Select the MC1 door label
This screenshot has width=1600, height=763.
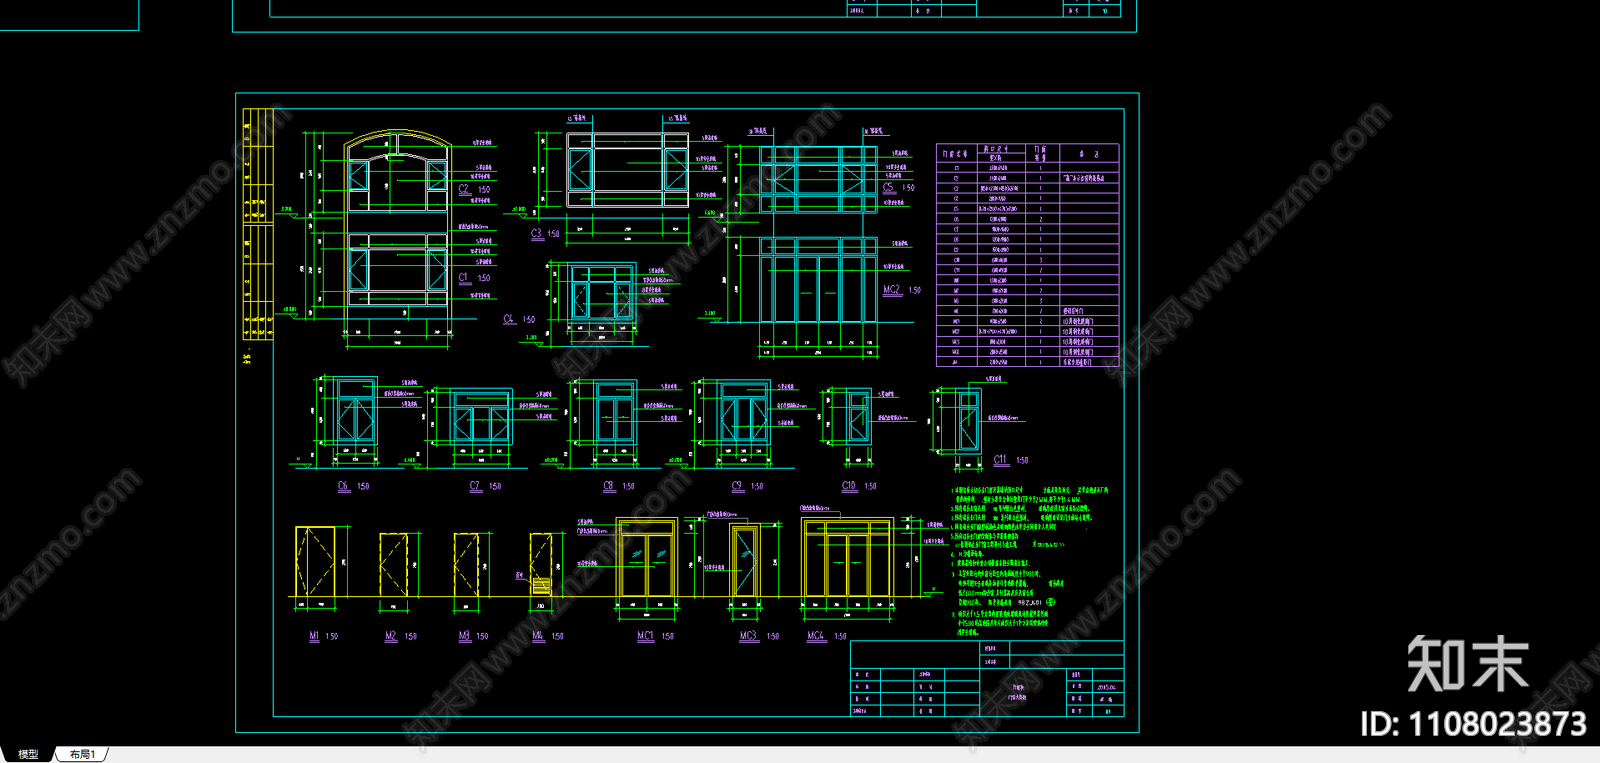point(646,636)
